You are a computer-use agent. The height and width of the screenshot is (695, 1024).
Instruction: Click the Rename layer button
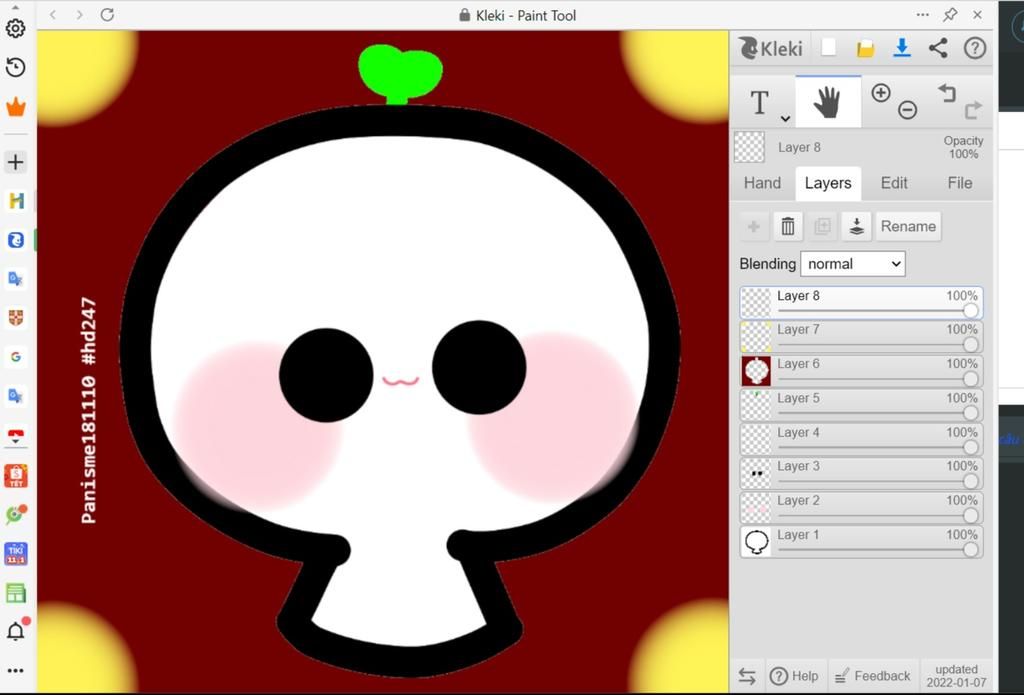(x=908, y=226)
